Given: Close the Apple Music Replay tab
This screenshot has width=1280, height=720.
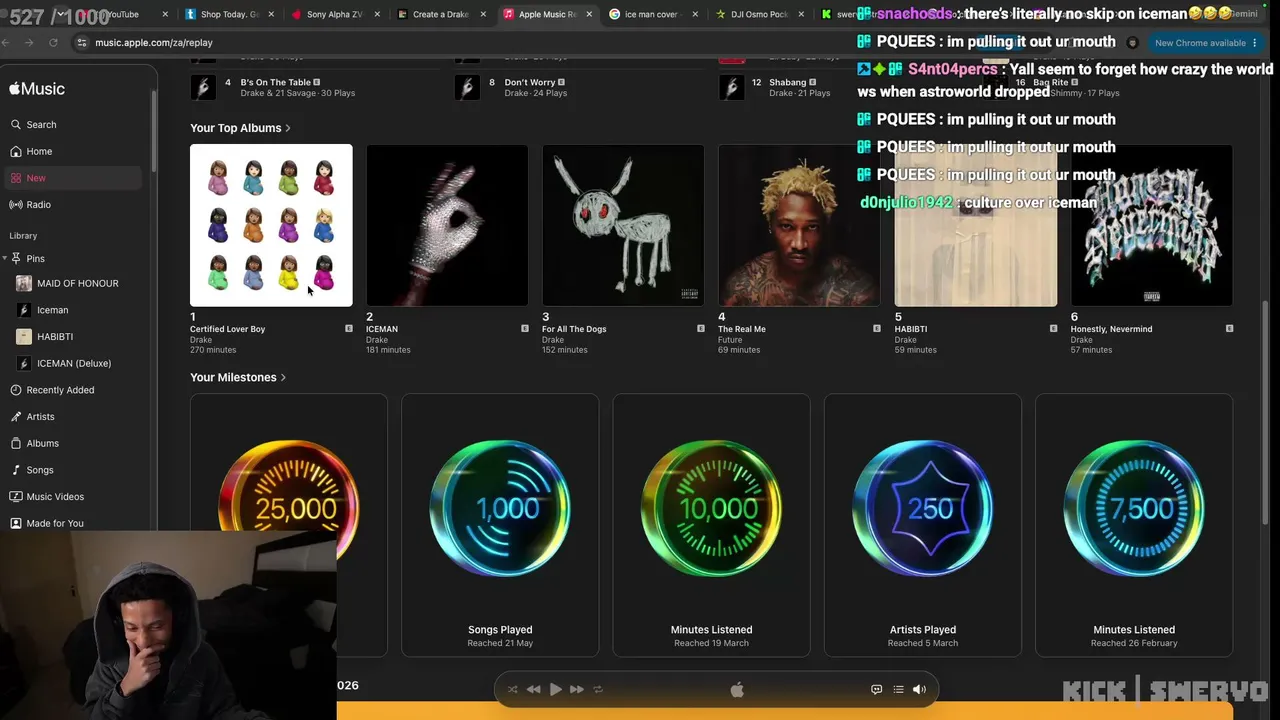Looking at the screenshot, I should click(x=589, y=14).
